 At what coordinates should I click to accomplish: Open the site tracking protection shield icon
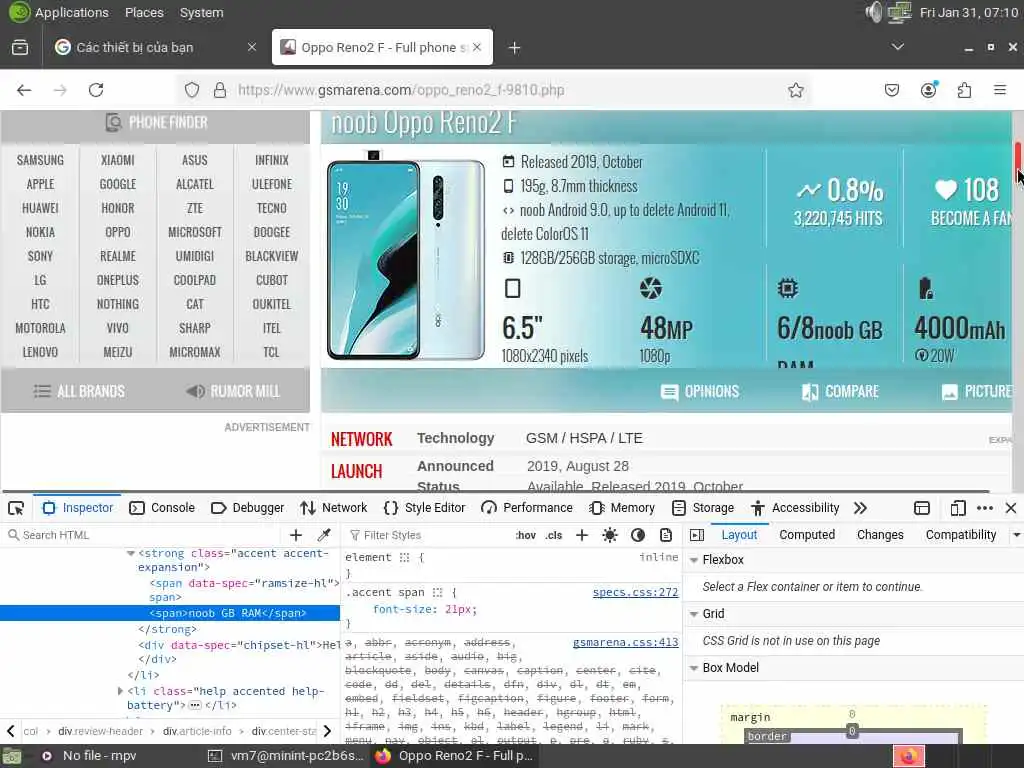point(191,90)
